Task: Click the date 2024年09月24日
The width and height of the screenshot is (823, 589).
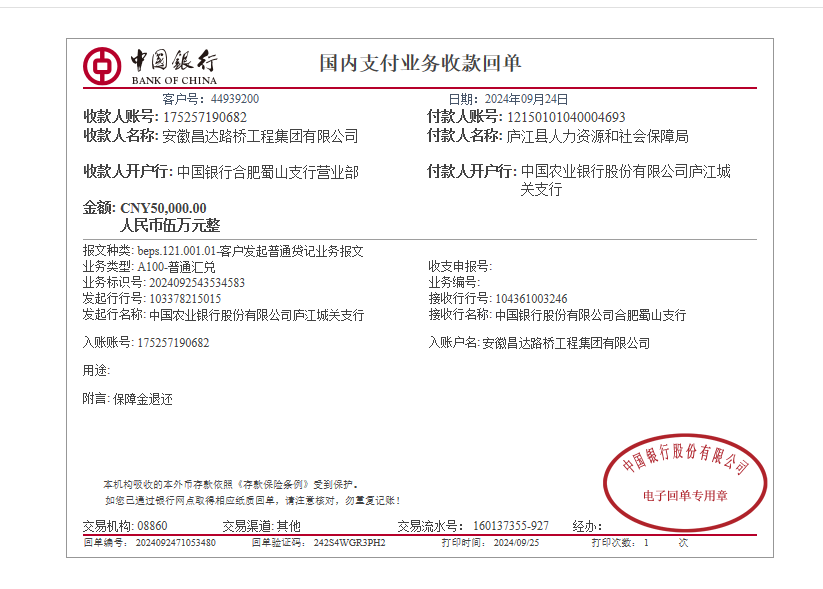Action: tap(526, 99)
